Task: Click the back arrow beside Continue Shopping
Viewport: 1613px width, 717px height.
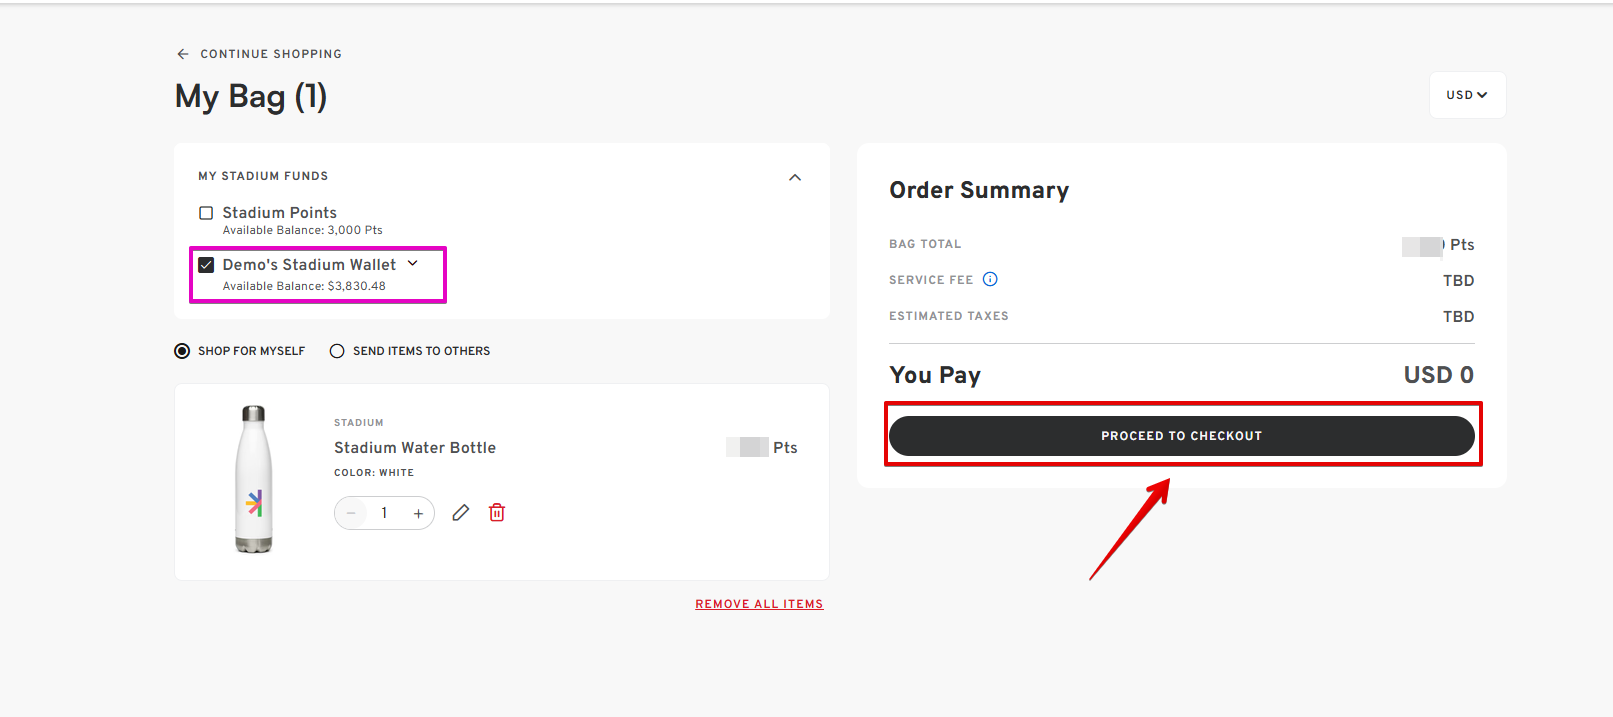Action: 182,54
